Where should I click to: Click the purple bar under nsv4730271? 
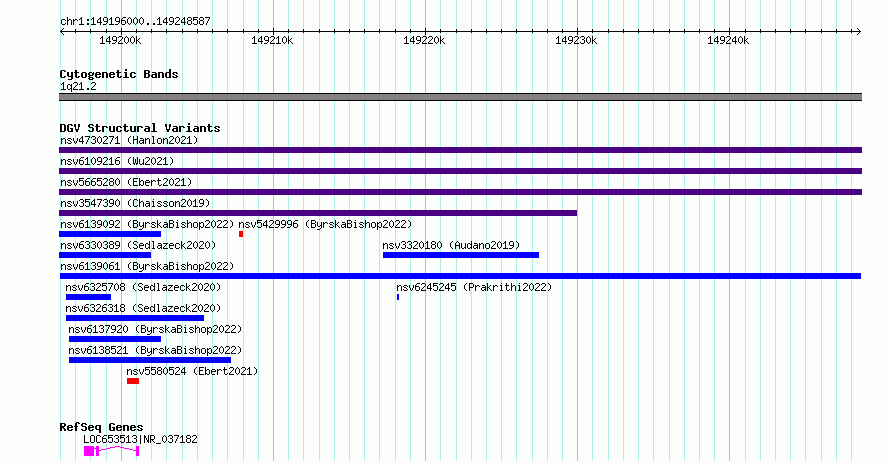460,150
